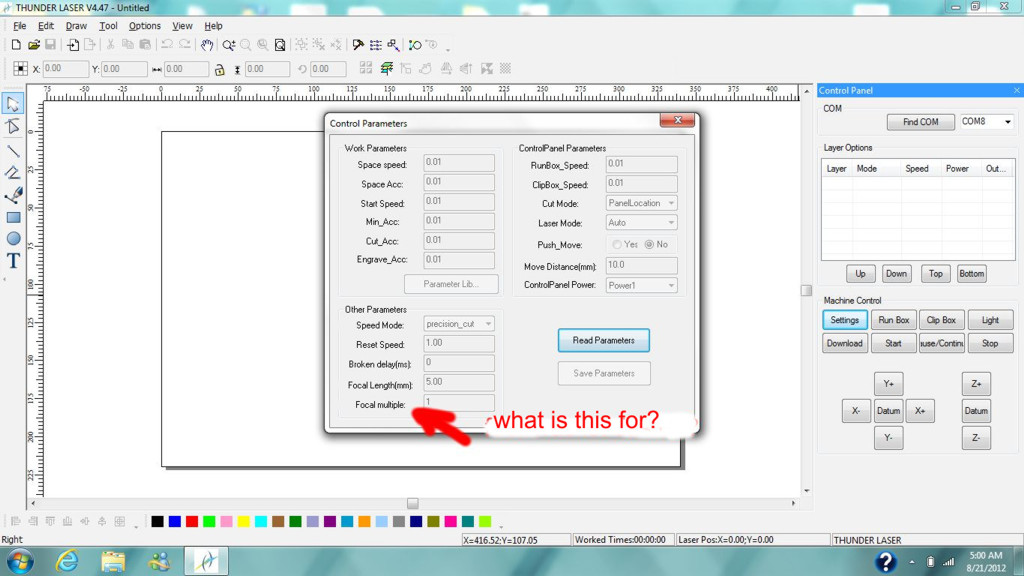This screenshot has width=1024, height=576.
Task: Open the COM8 port dropdown
Action: (x=986, y=122)
